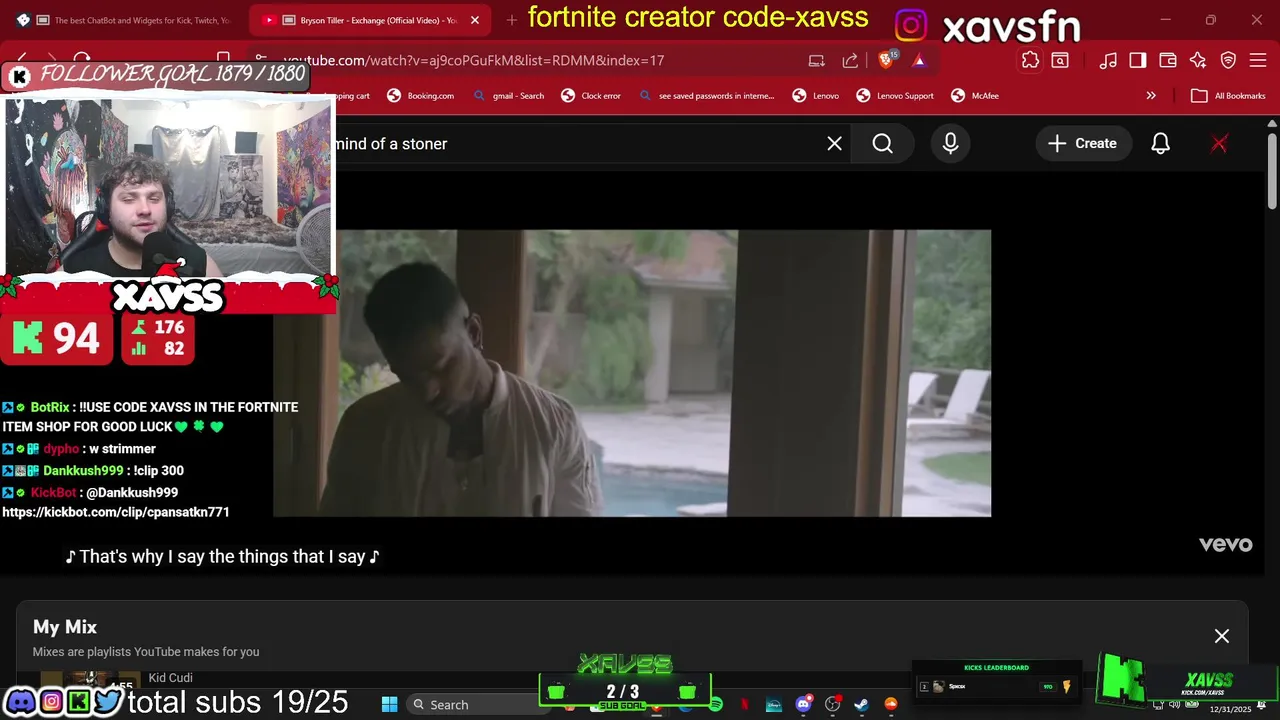This screenshot has width=1280, height=720.
Task: Click the date 12/31/2025 in system tray
Action: 1230,710
